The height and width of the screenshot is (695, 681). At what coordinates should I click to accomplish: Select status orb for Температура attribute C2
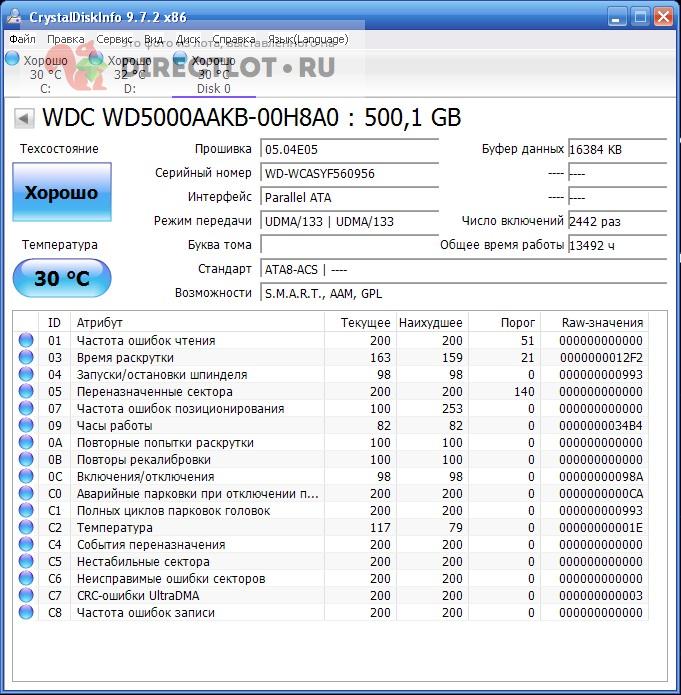click(26, 527)
